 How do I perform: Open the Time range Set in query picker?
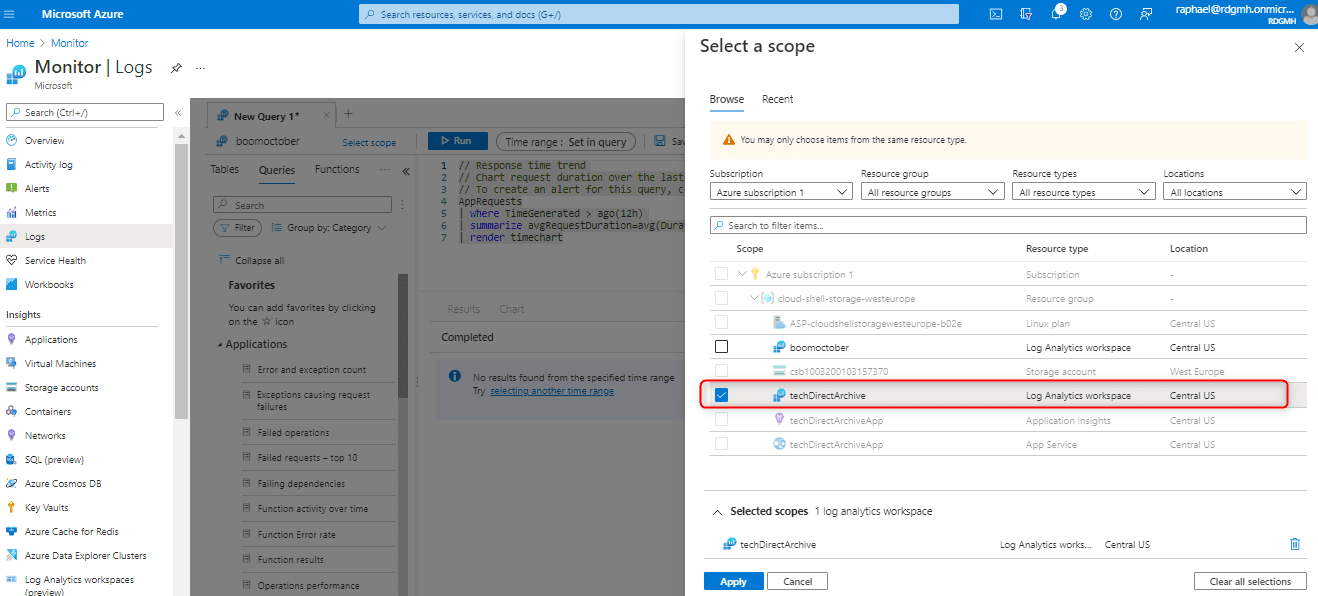(566, 142)
